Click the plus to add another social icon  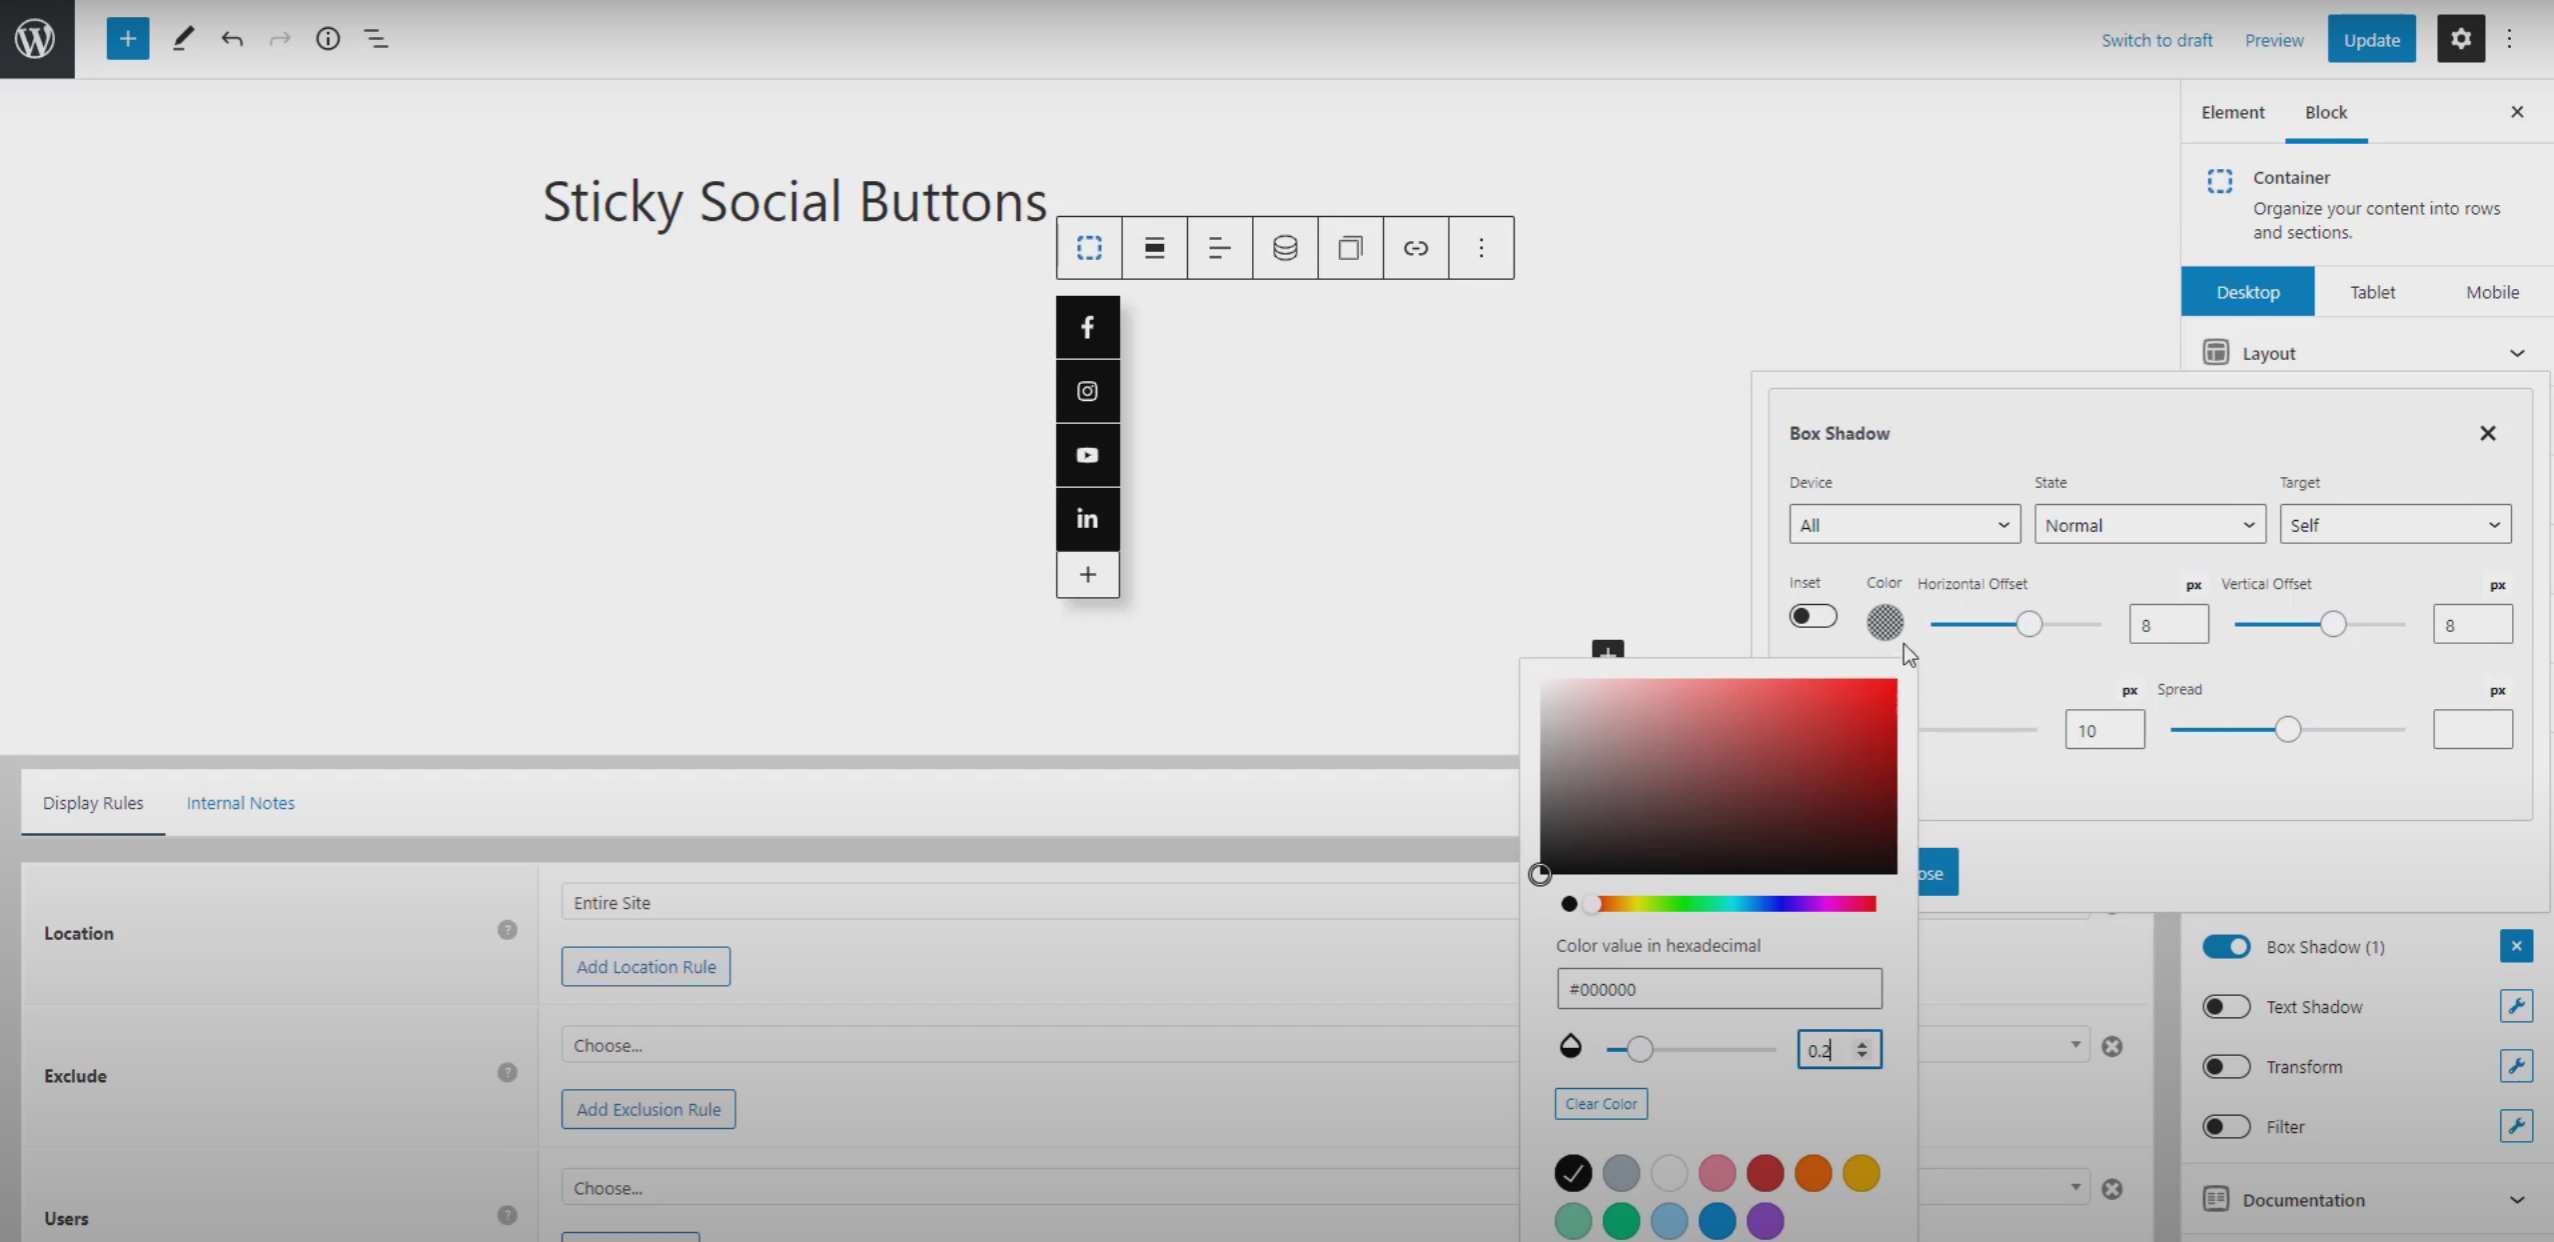tap(1086, 575)
